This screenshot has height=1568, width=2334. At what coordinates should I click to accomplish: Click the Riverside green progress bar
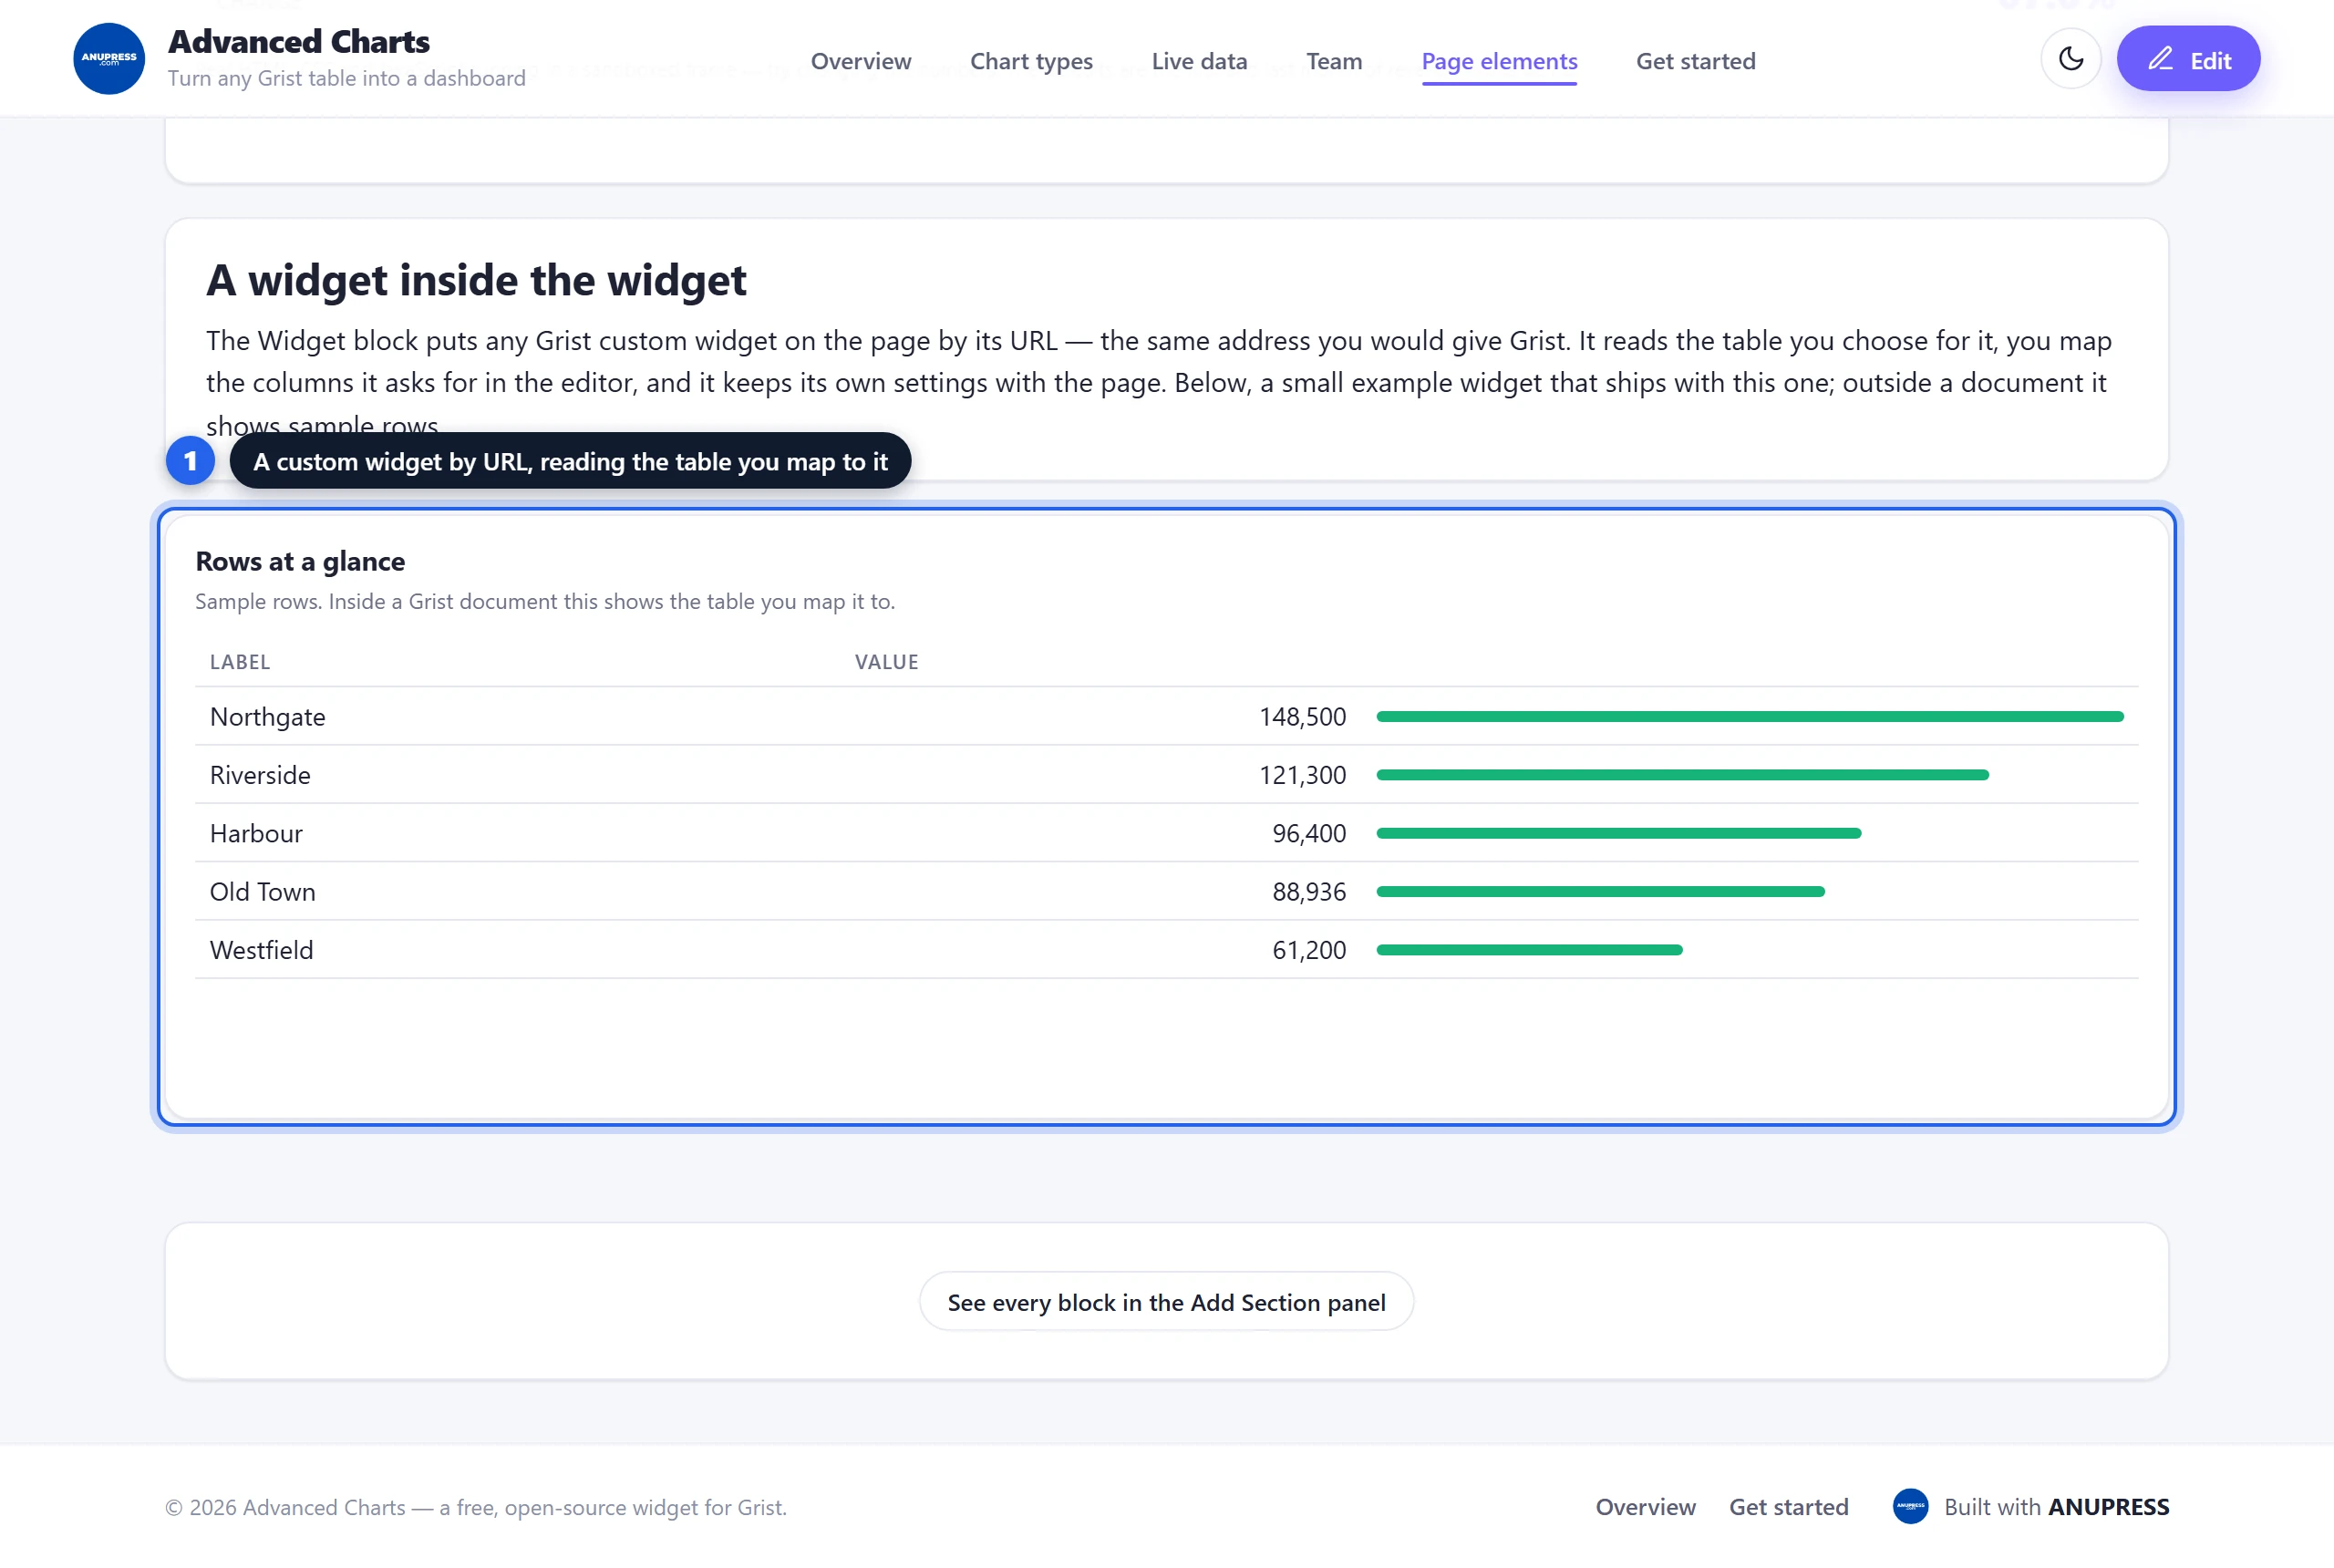pyautogui.click(x=1682, y=775)
